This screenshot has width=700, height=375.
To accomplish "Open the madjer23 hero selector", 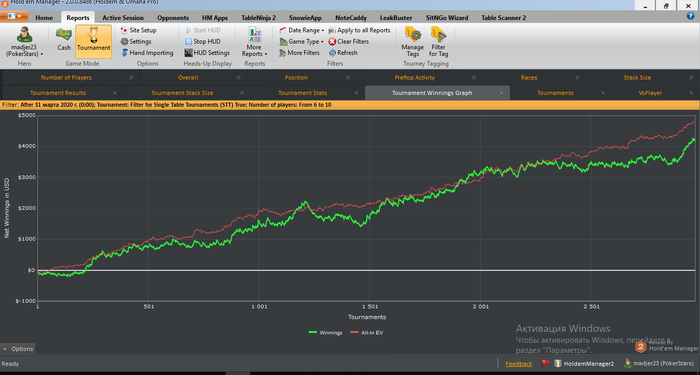I will click(25, 42).
